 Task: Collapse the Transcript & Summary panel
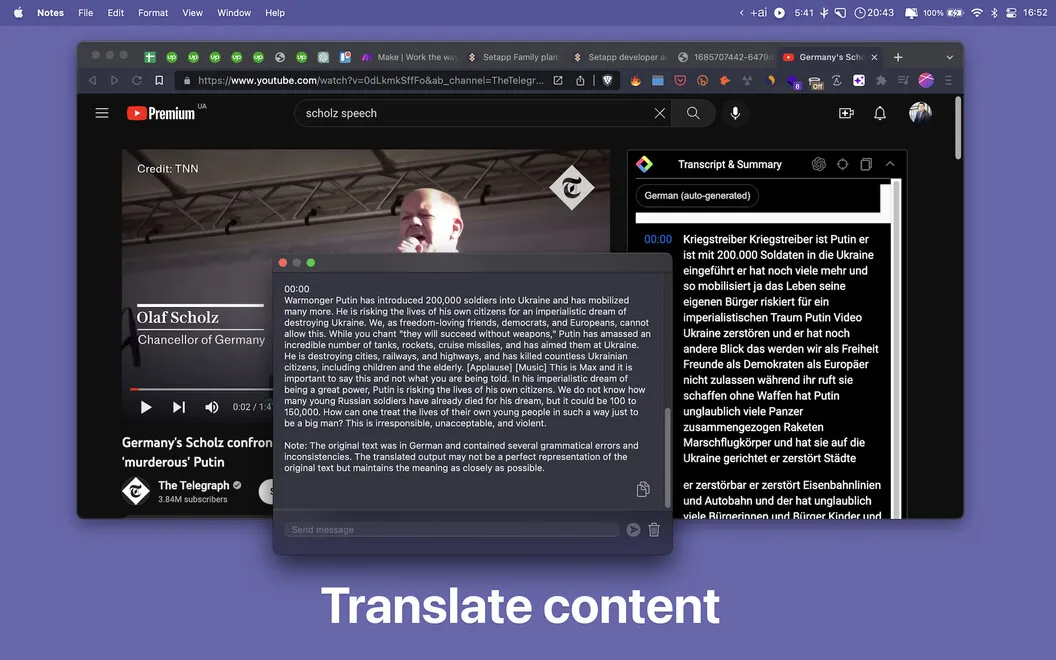[x=890, y=164]
